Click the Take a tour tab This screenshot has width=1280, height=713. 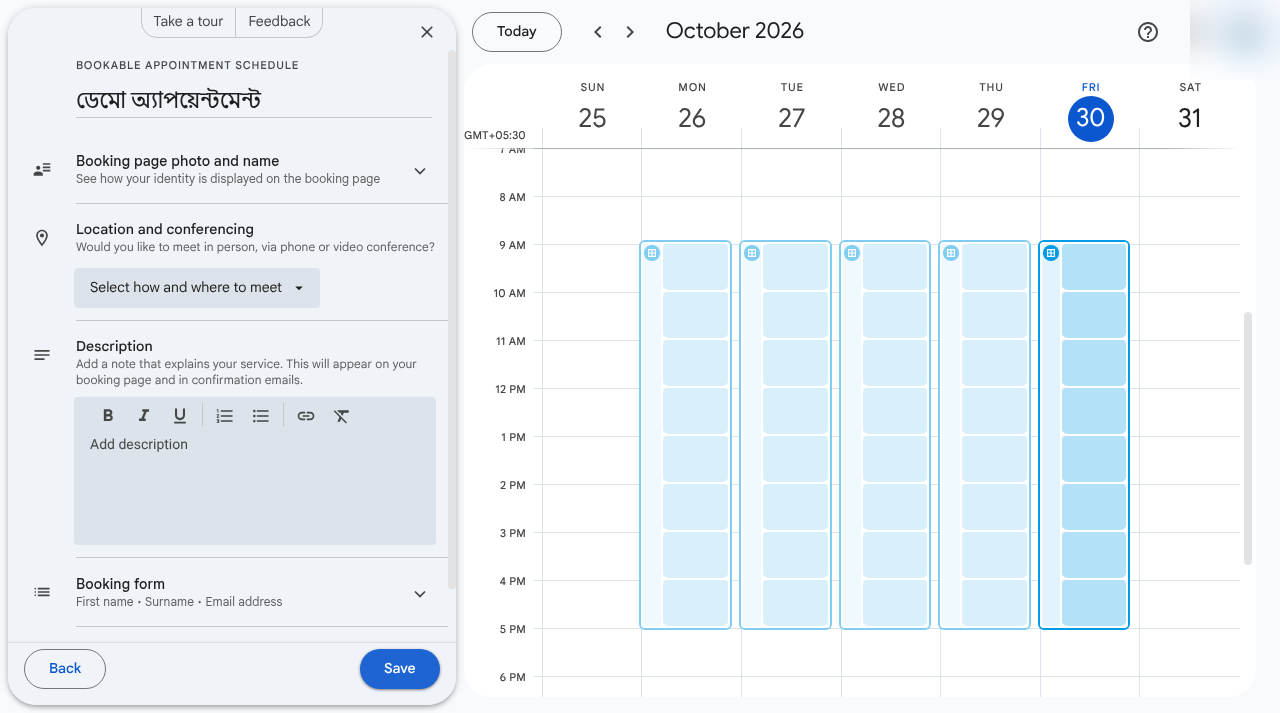188,21
